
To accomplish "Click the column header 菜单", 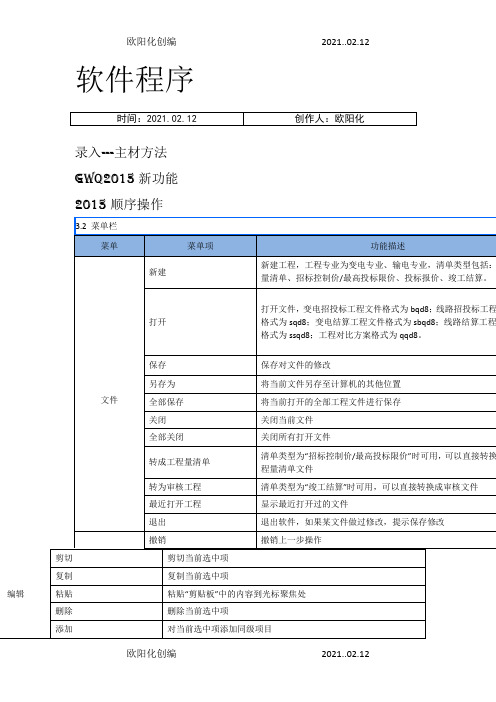I will [x=109, y=246].
